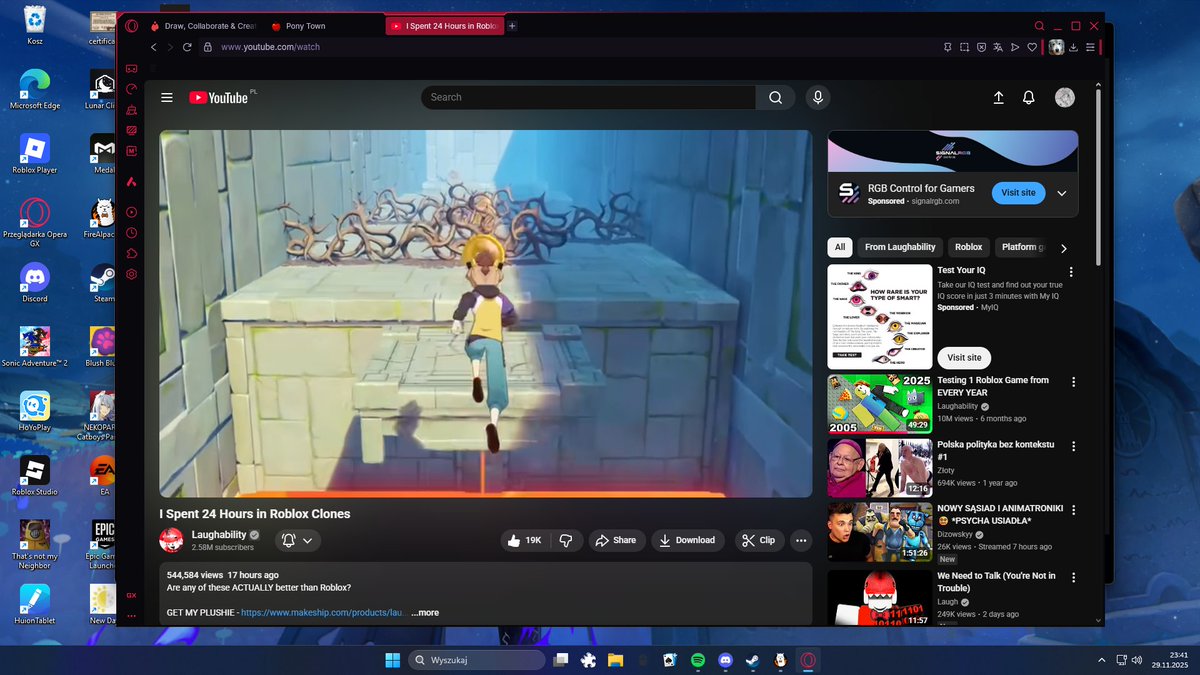Image resolution: width=1200 pixels, height=675 pixels.
Task: Select the All filter chip
Action: pos(840,247)
